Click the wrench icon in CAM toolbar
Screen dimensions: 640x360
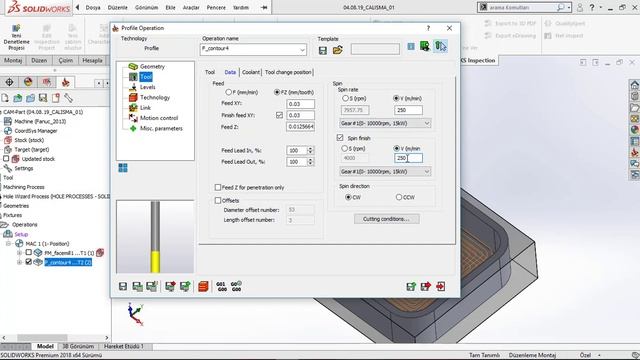(x=68, y=98)
